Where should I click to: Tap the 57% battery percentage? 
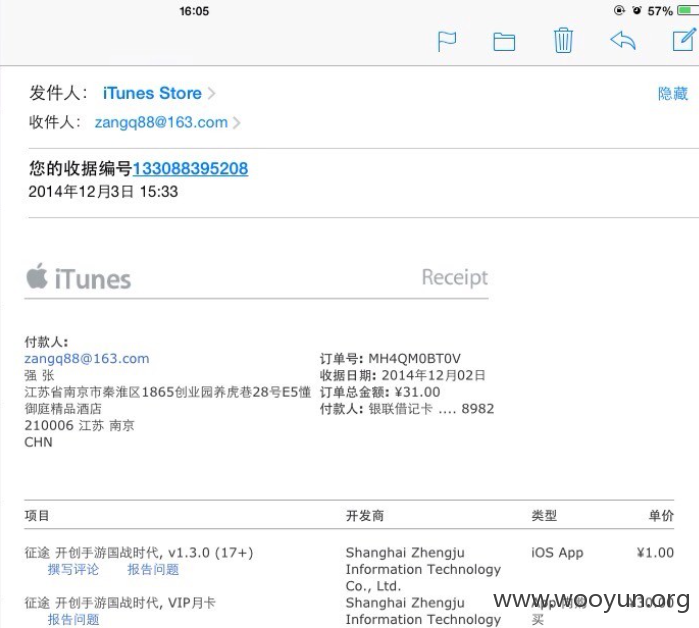click(x=660, y=11)
